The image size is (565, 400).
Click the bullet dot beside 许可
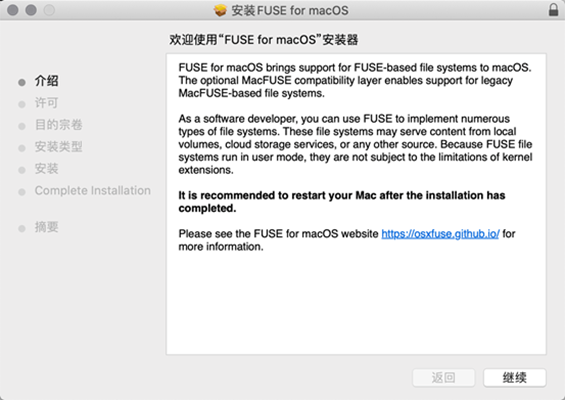tap(22, 105)
